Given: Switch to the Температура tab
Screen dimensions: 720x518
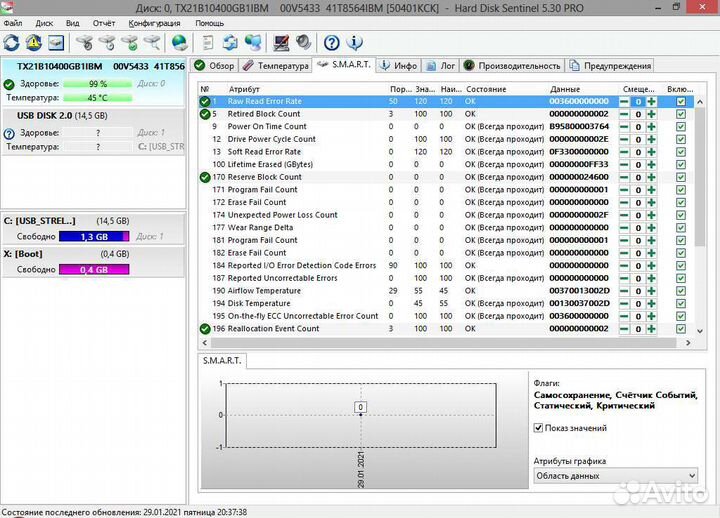Looking at the screenshot, I should click(276, 66).
